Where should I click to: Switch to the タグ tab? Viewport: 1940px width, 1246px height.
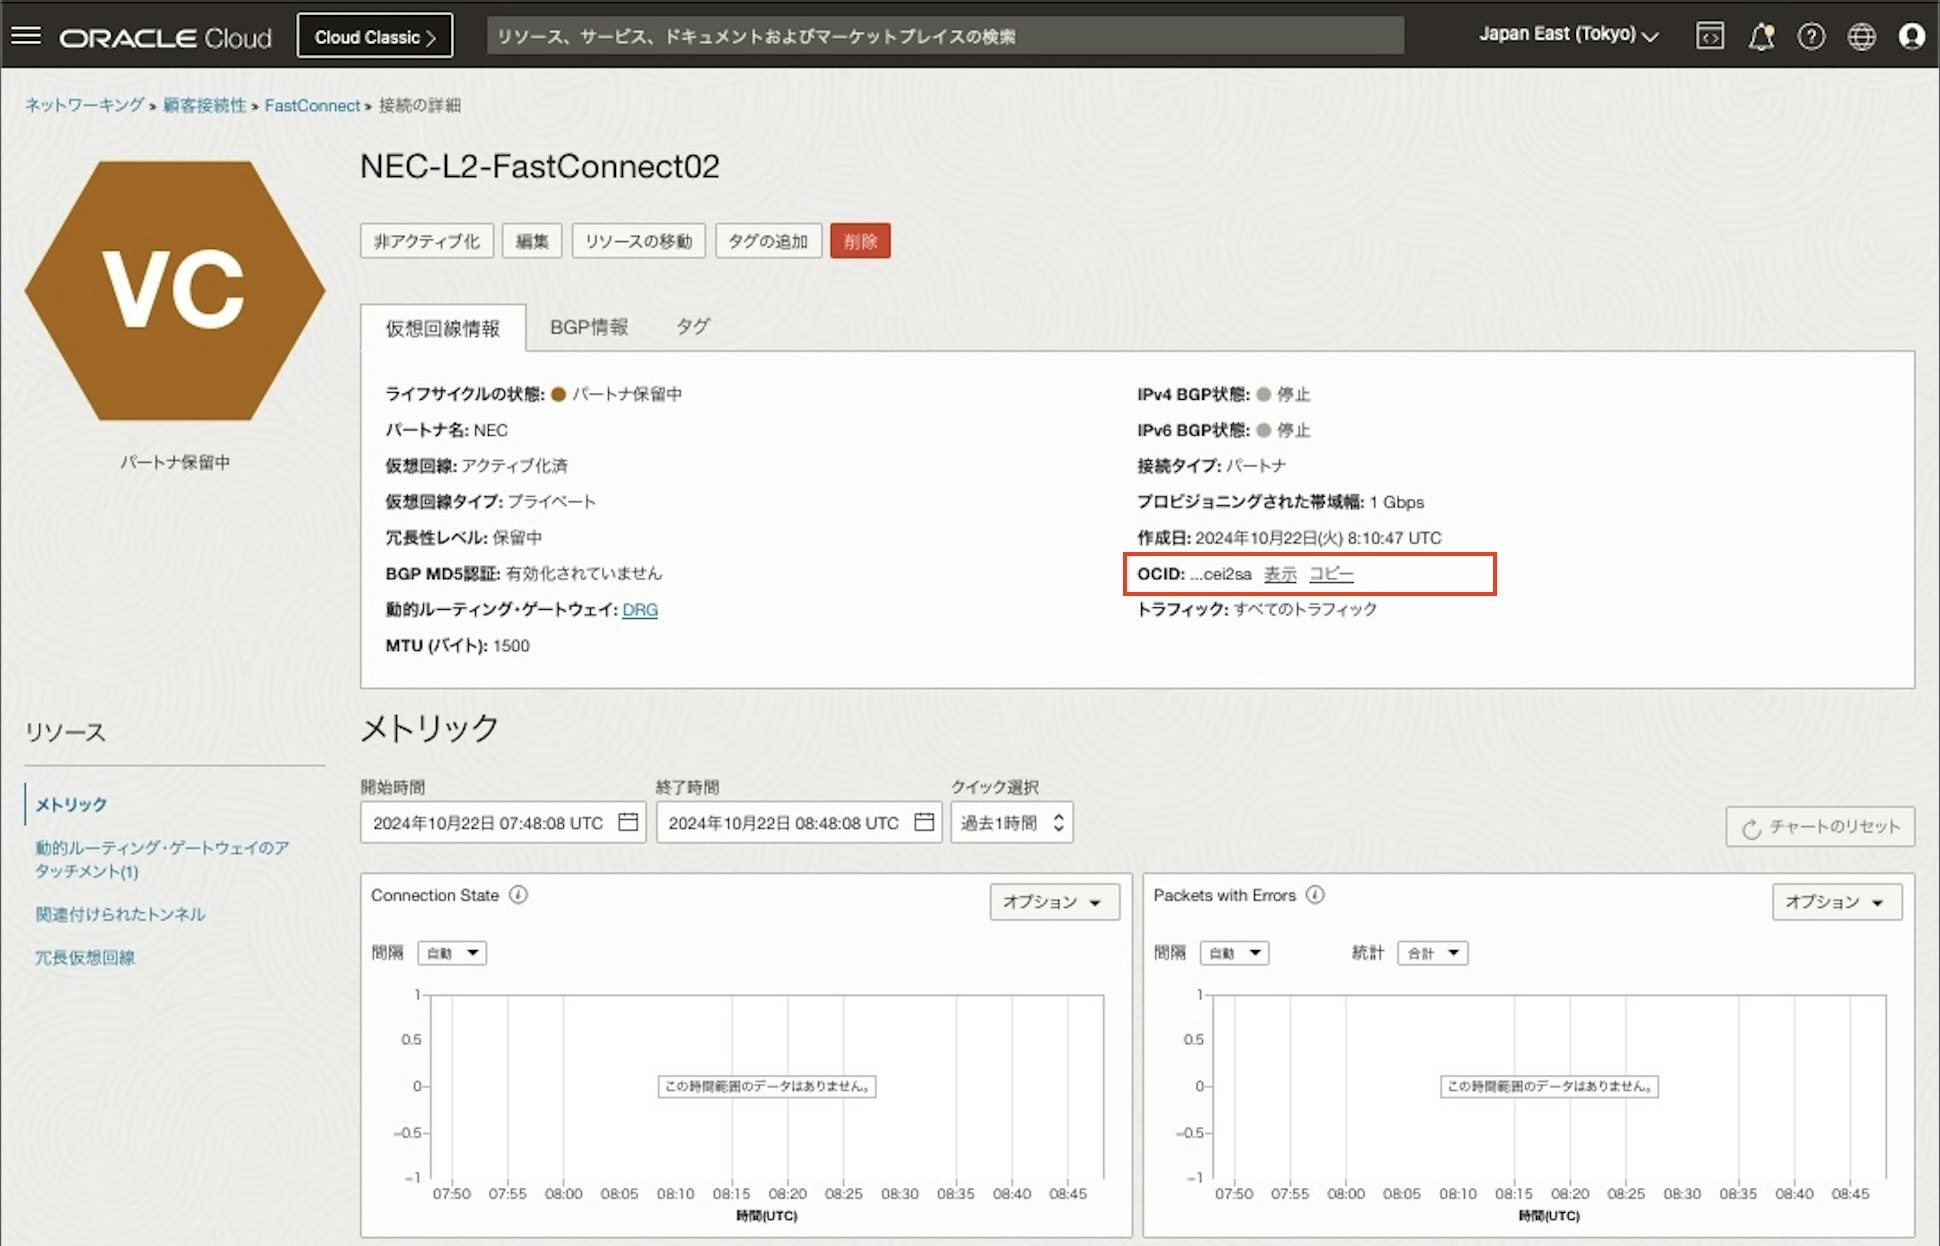[x=692, y=327]
